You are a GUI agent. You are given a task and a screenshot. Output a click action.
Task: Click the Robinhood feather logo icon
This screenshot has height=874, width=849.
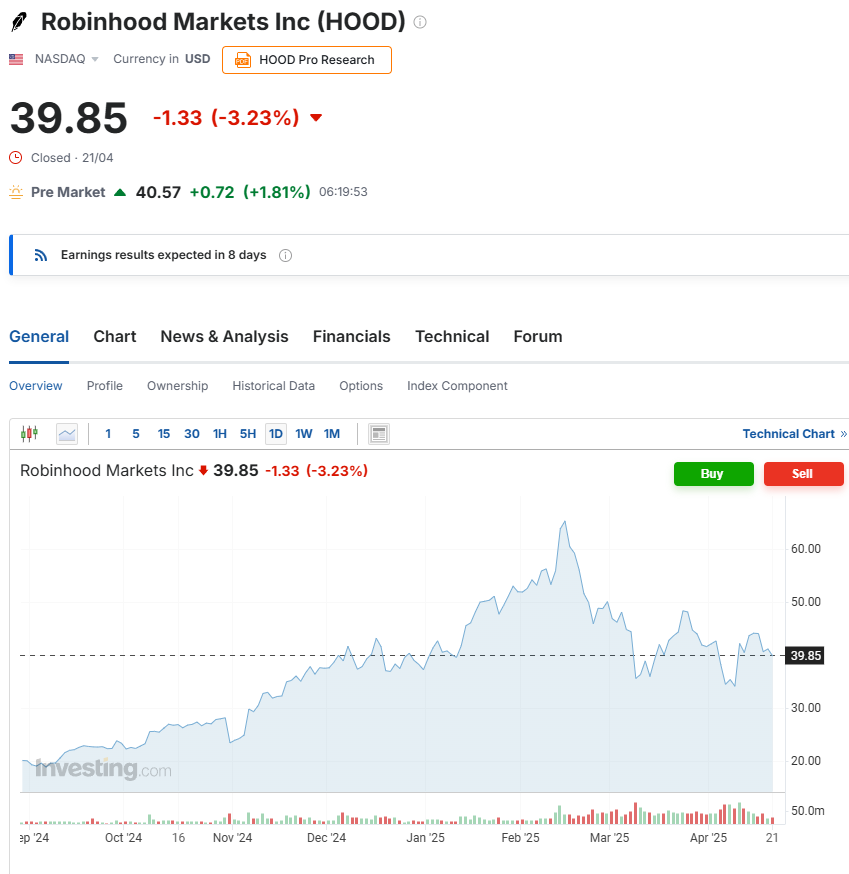point(19,22)
